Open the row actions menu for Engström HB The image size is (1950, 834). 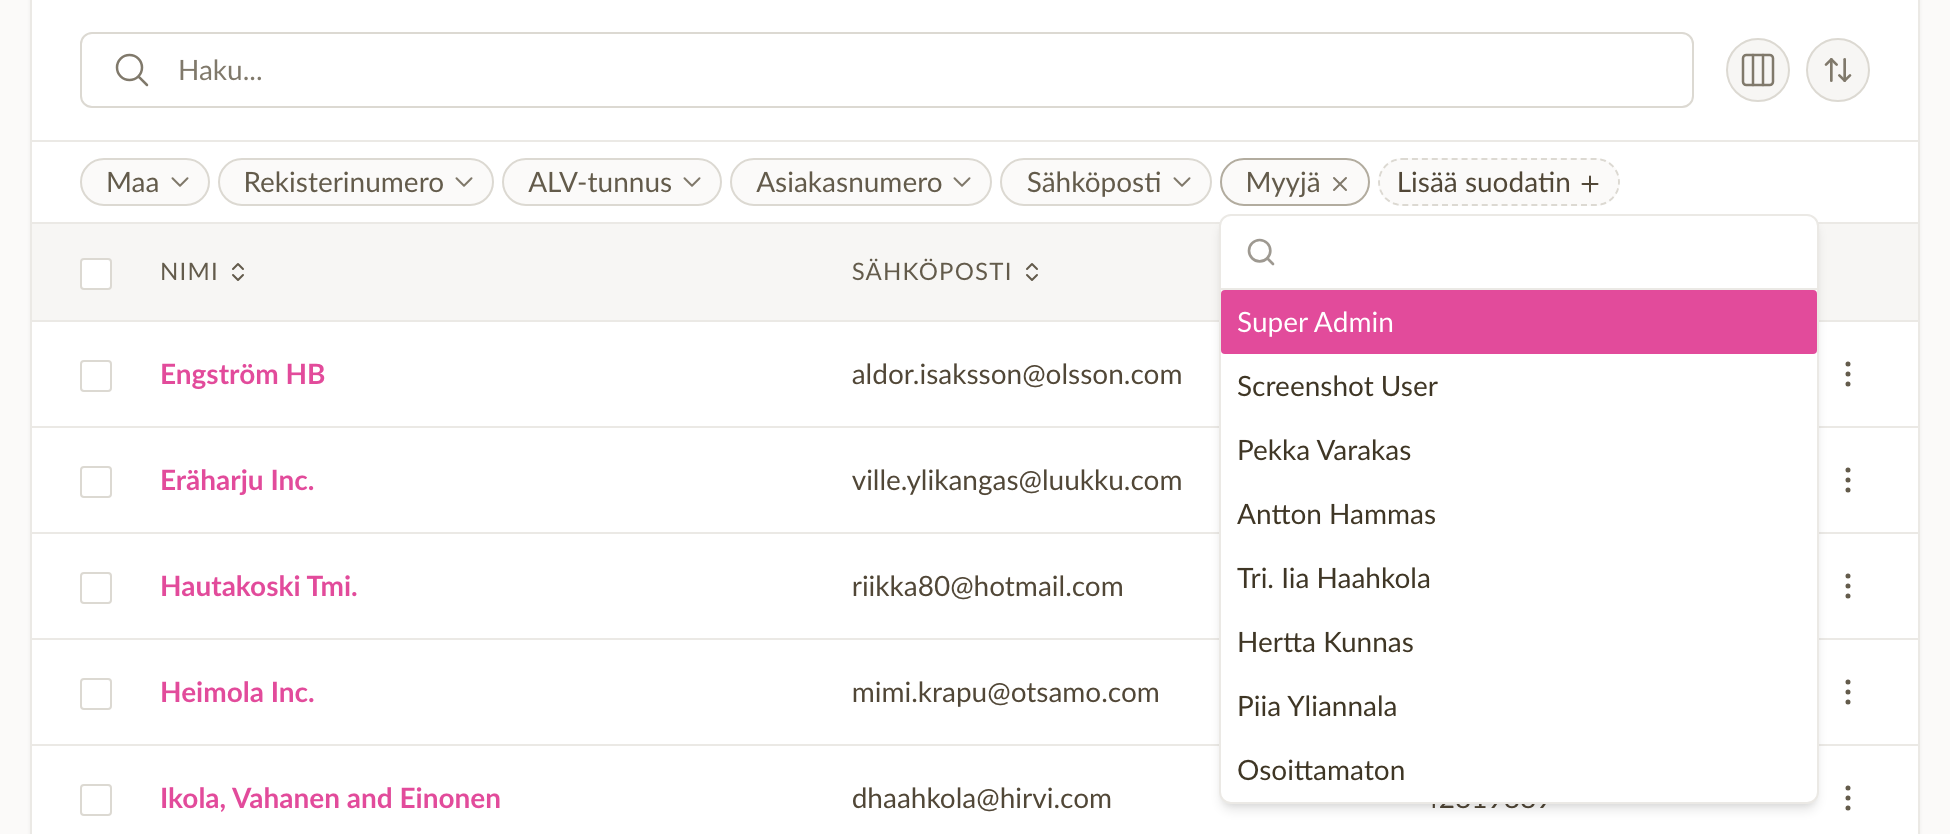click(x=1847, y=374)
